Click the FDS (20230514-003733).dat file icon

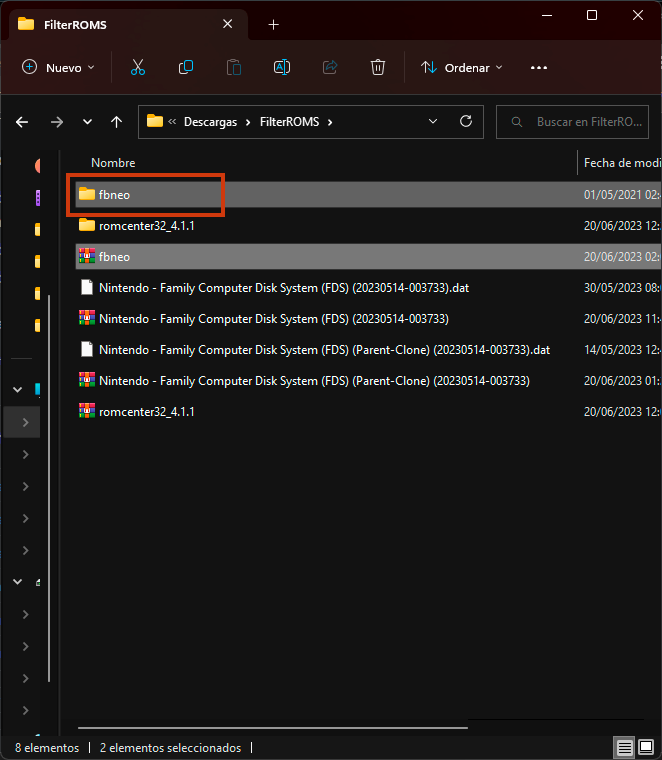(x=87, y=287)
